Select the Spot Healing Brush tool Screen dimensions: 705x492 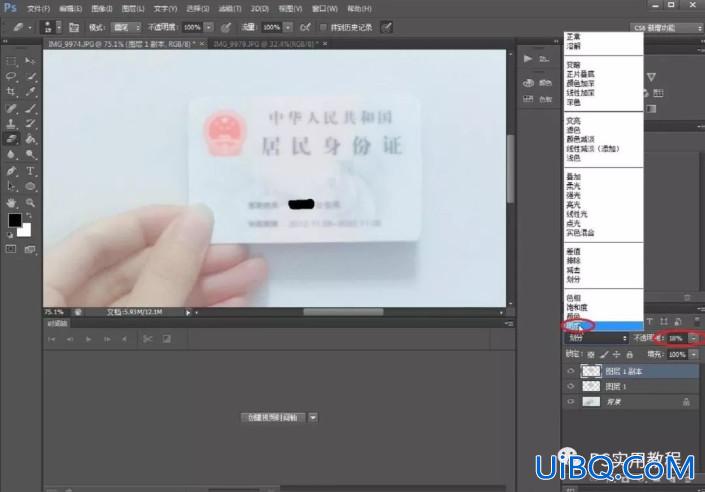[11, 108]
